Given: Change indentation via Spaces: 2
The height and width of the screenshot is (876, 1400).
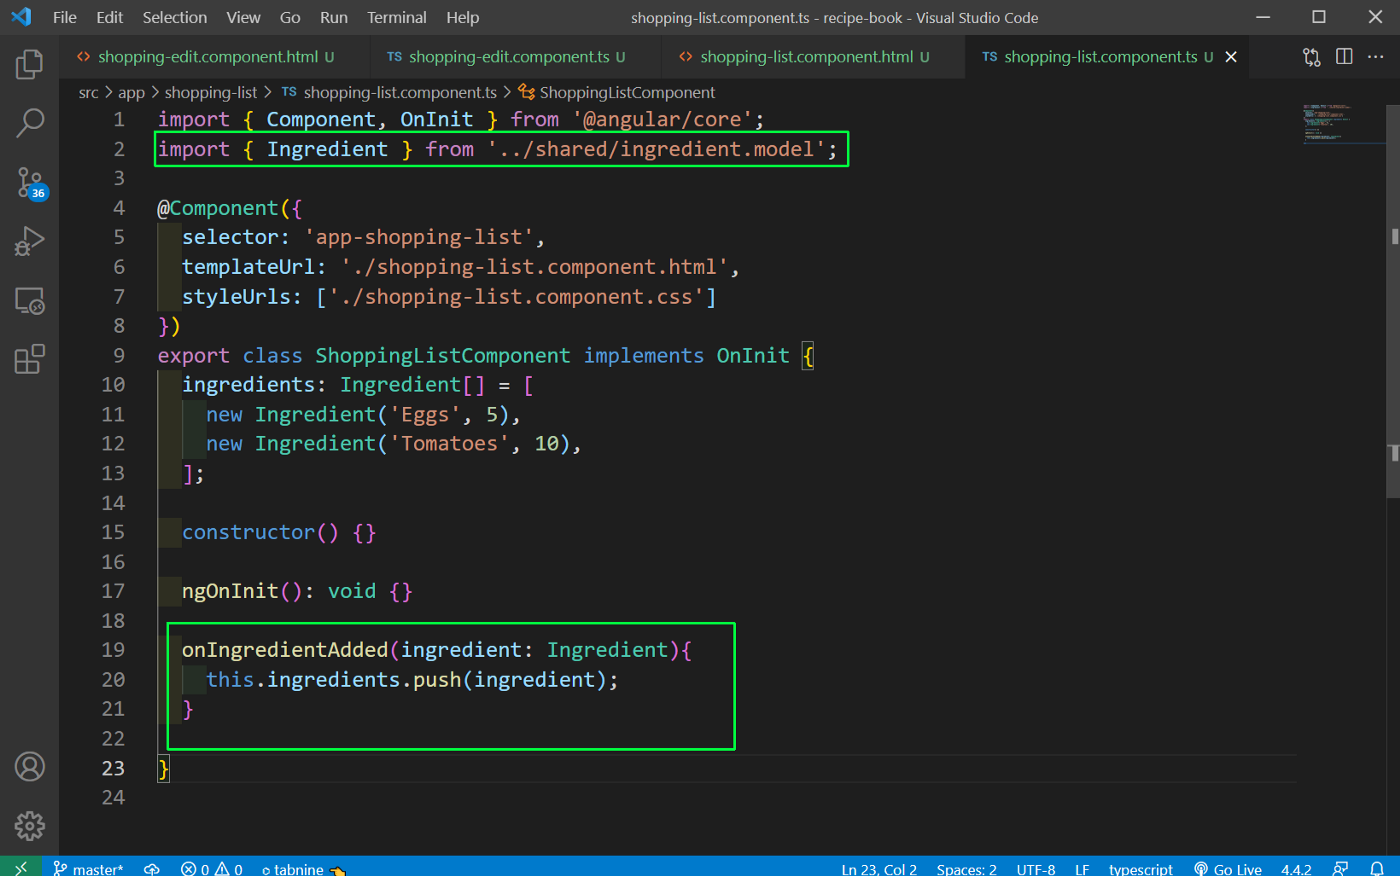Looking at the screenshot, I should click(x=966, y=869).
